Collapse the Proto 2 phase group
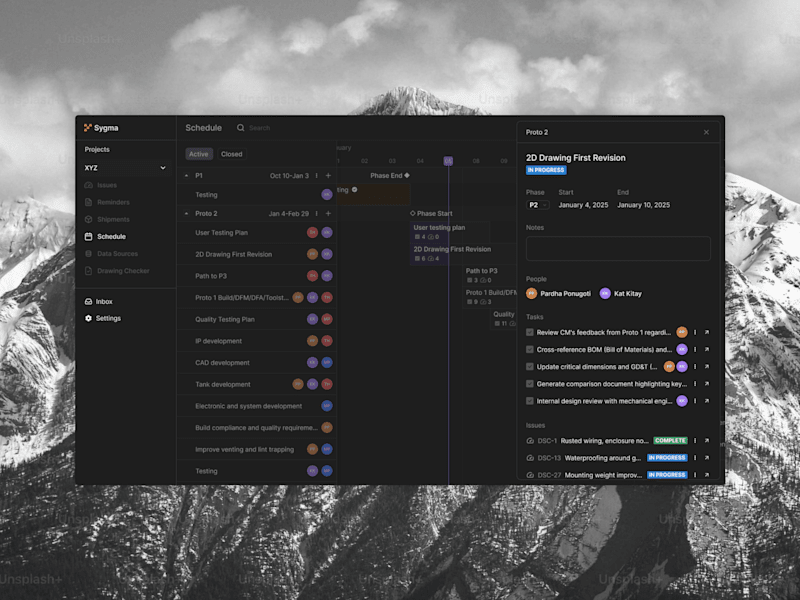Viewport: 800px width, 600px height. [186, 214]
